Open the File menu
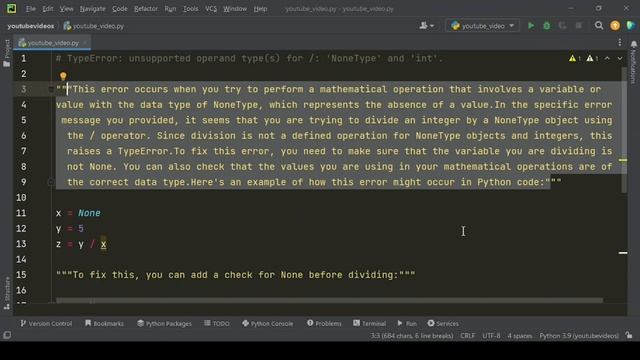The height and width of the screenshot is (360, 640). (x=31, y=9)
